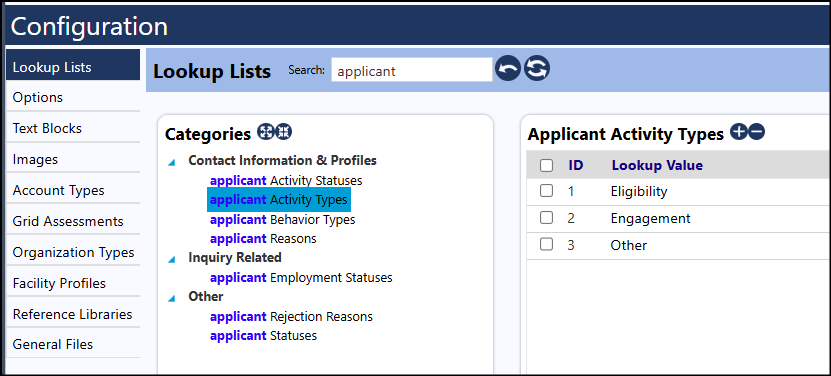Click the undo search arrow icon
Viewport: 831px width, 376px height.
click(508, 69)
